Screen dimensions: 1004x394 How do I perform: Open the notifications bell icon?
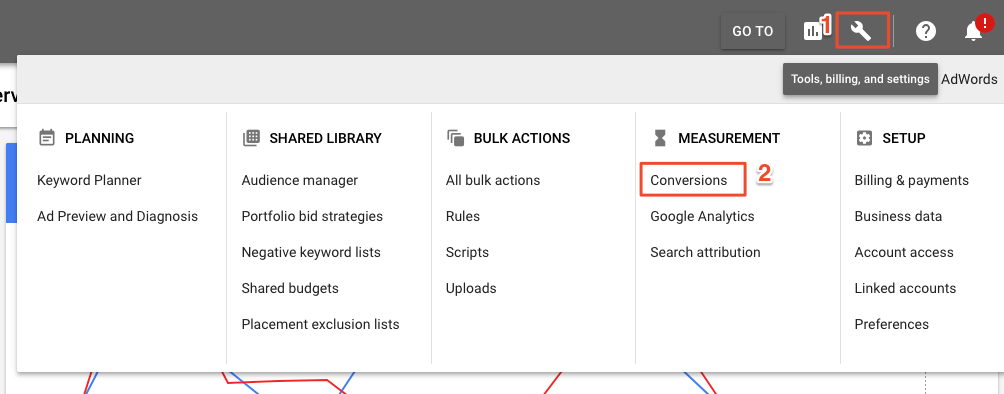(x=973, y=31)
